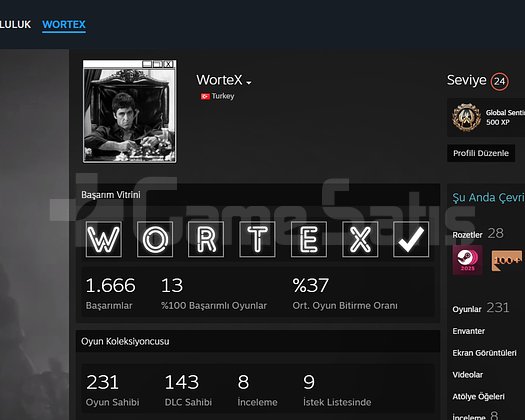This screenshot has width=525, height=420.
Task: Open the W achievement icon in showcase
Action: click(x=104, y=239)
